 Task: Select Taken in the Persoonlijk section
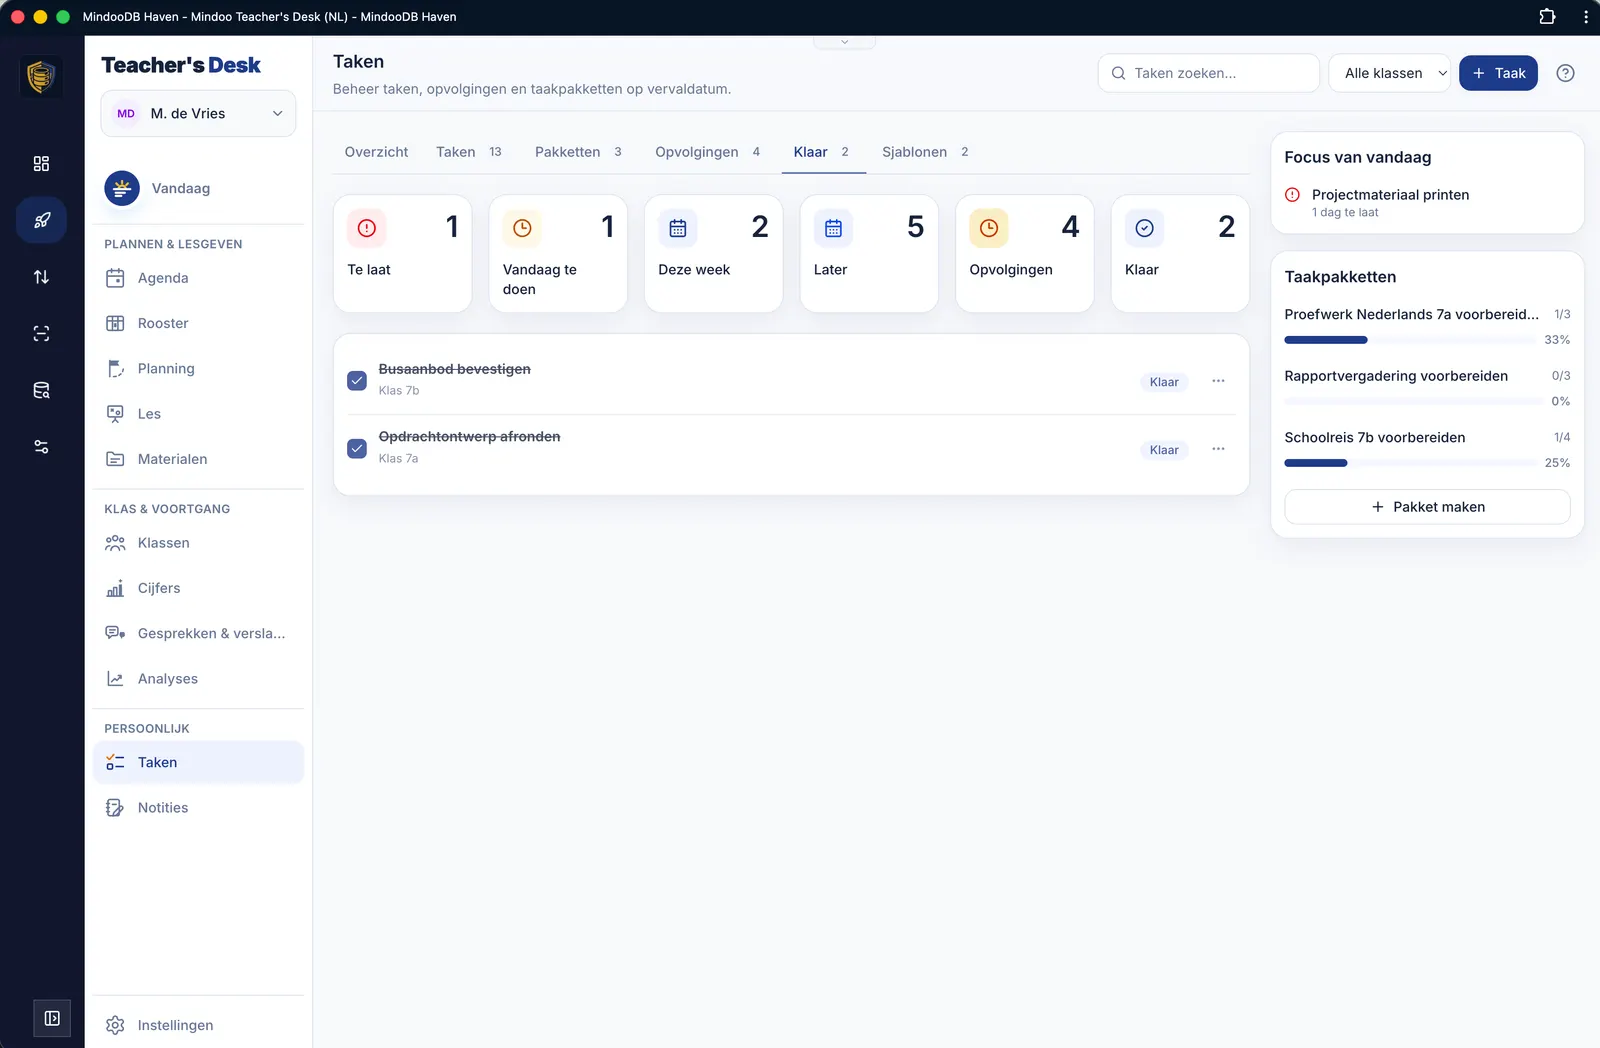click(x=198, y=762)
